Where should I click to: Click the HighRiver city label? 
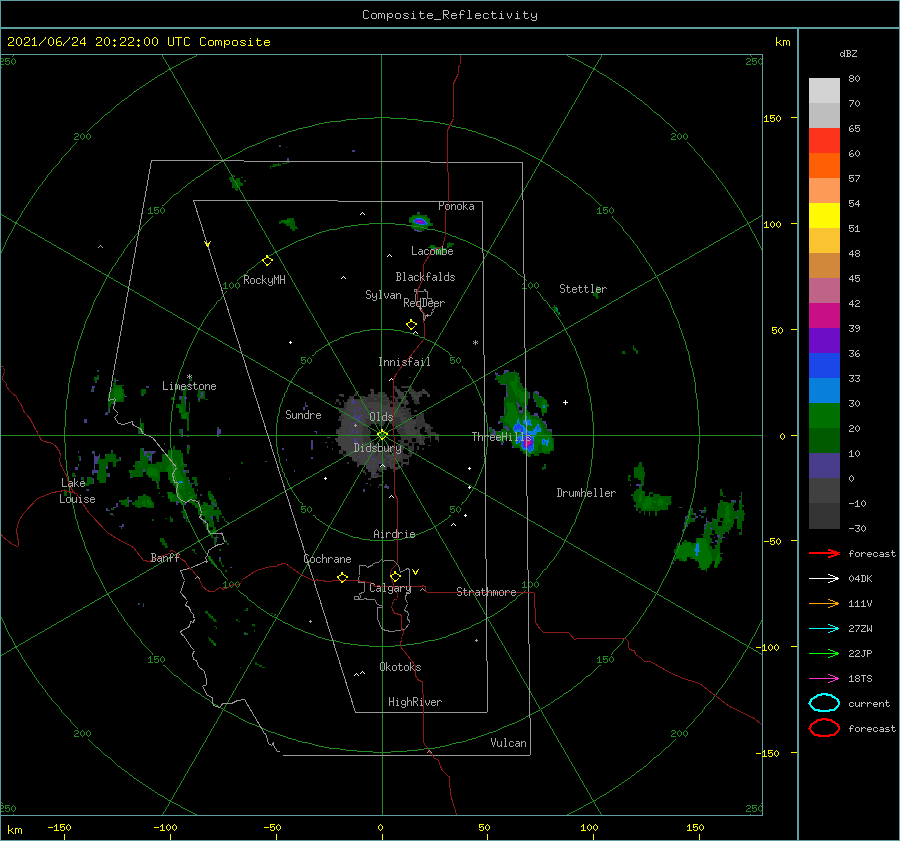(x=415, y=702)
